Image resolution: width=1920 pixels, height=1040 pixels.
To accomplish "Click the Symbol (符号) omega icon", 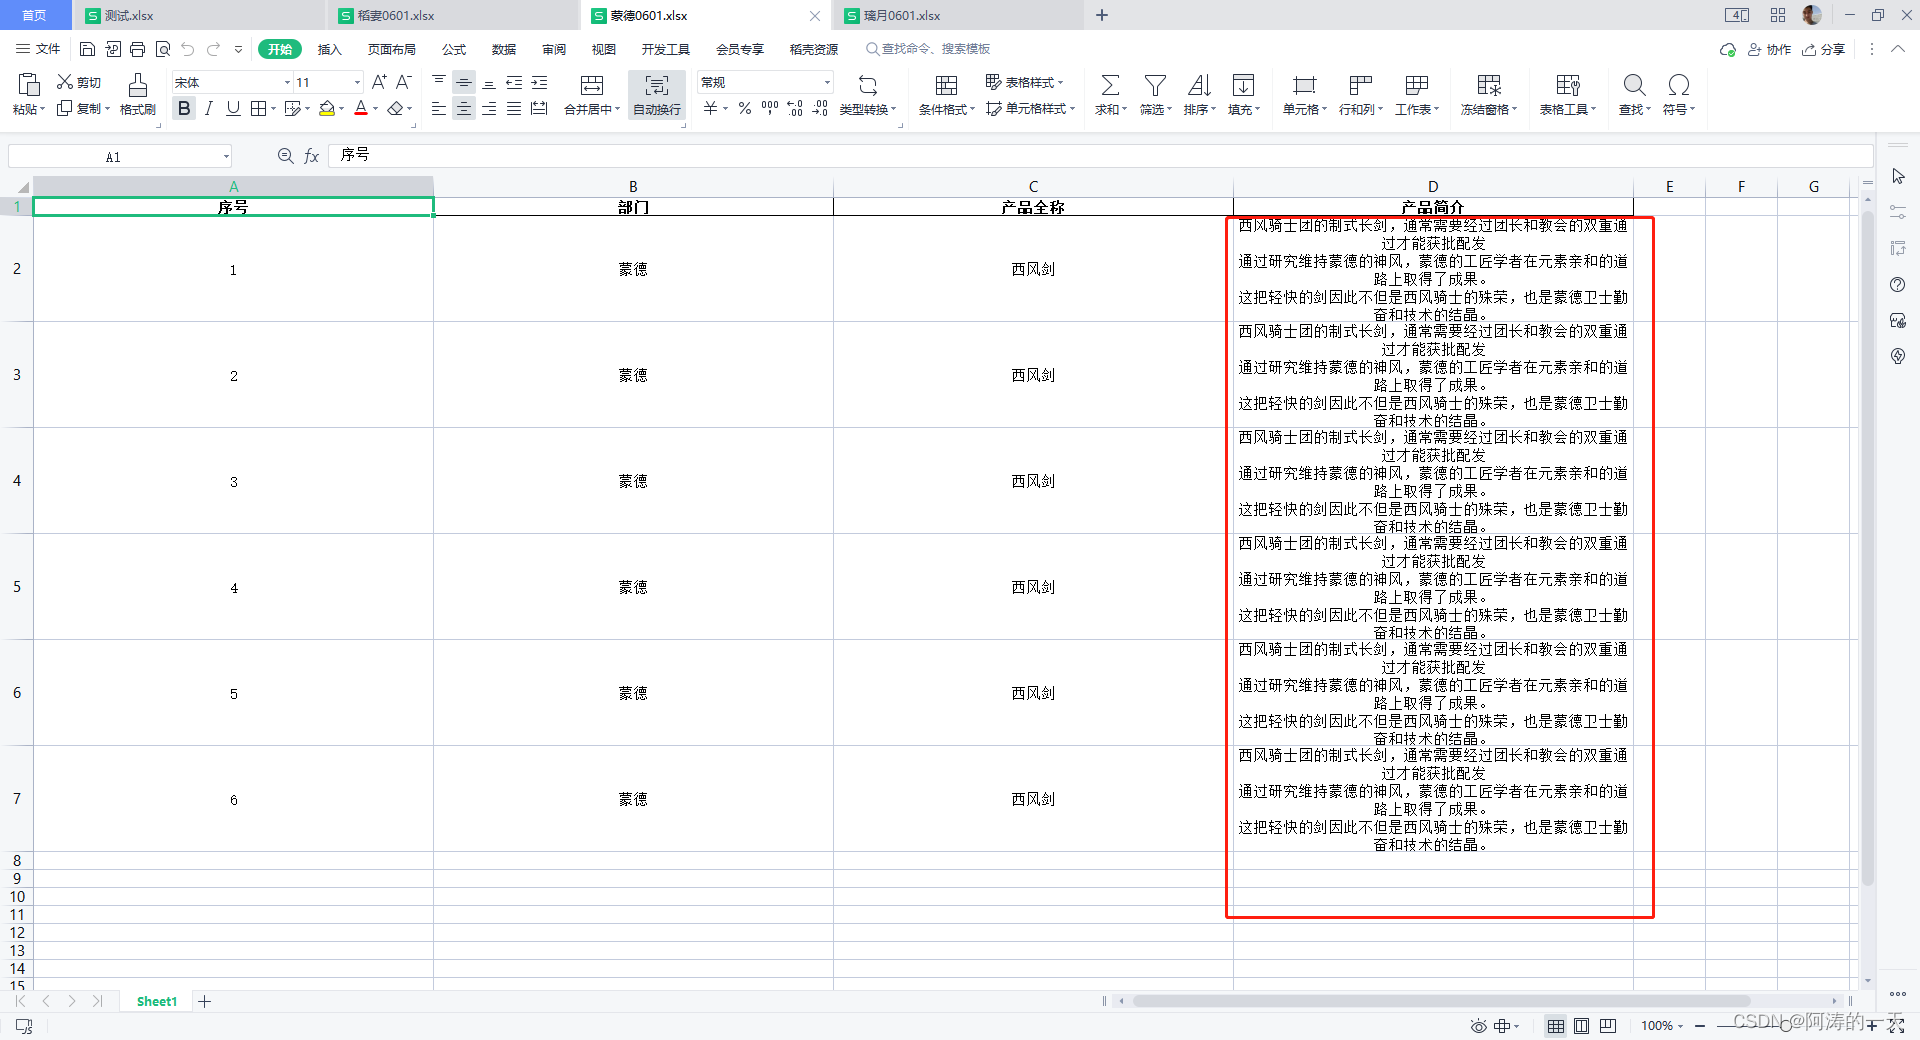I will click(1679, 85).
